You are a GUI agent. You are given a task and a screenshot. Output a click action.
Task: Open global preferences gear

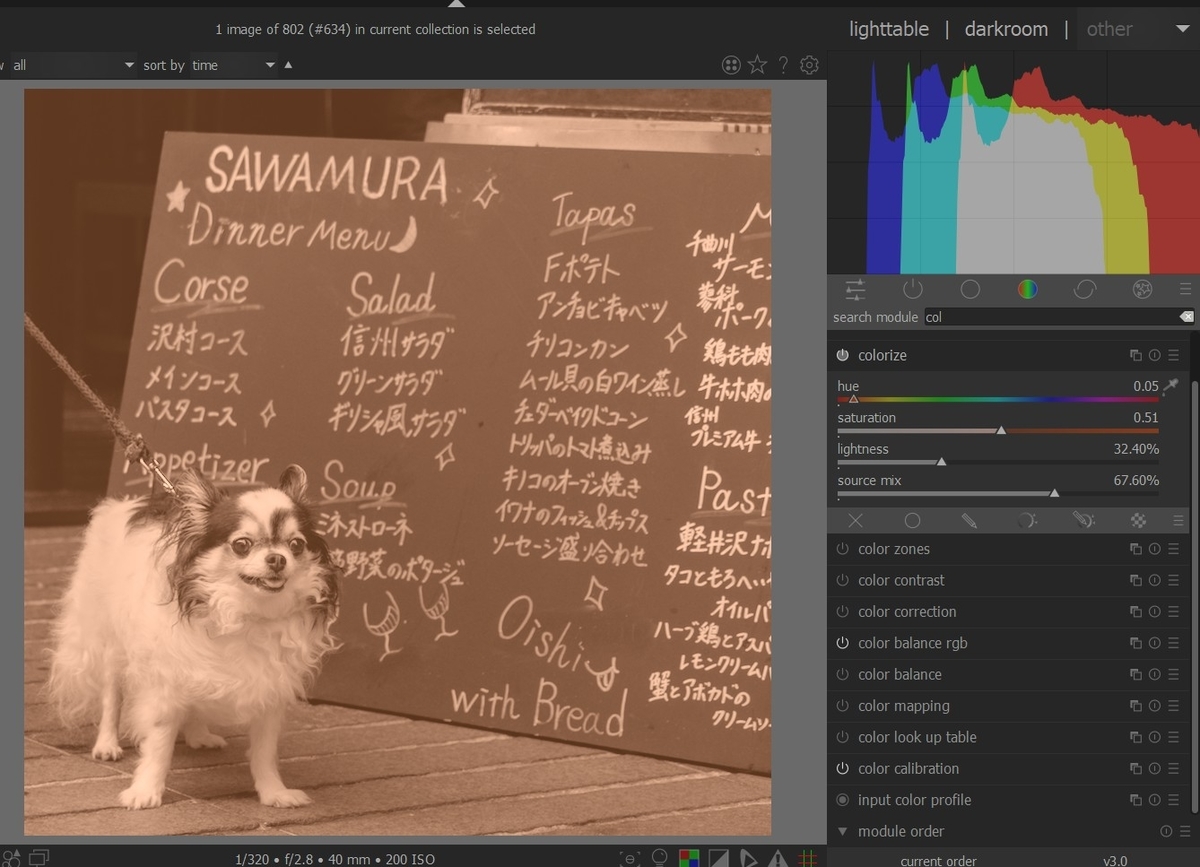click(x=810, y=65)
